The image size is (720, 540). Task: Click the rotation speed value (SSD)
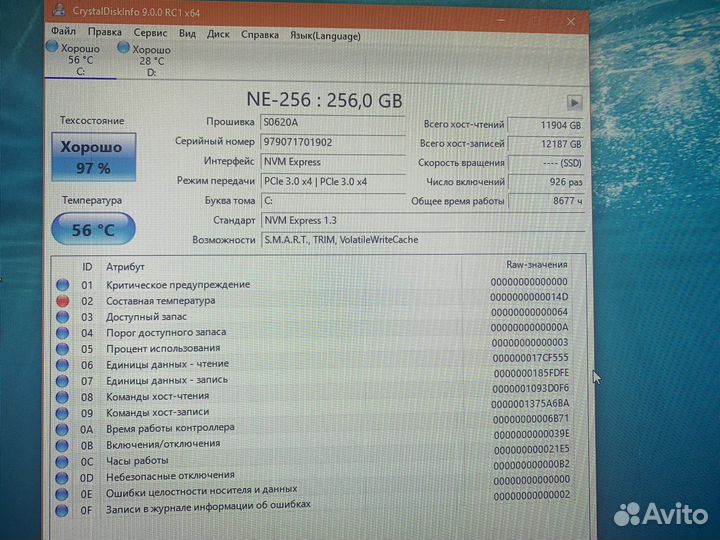click(x=546, y=163)
